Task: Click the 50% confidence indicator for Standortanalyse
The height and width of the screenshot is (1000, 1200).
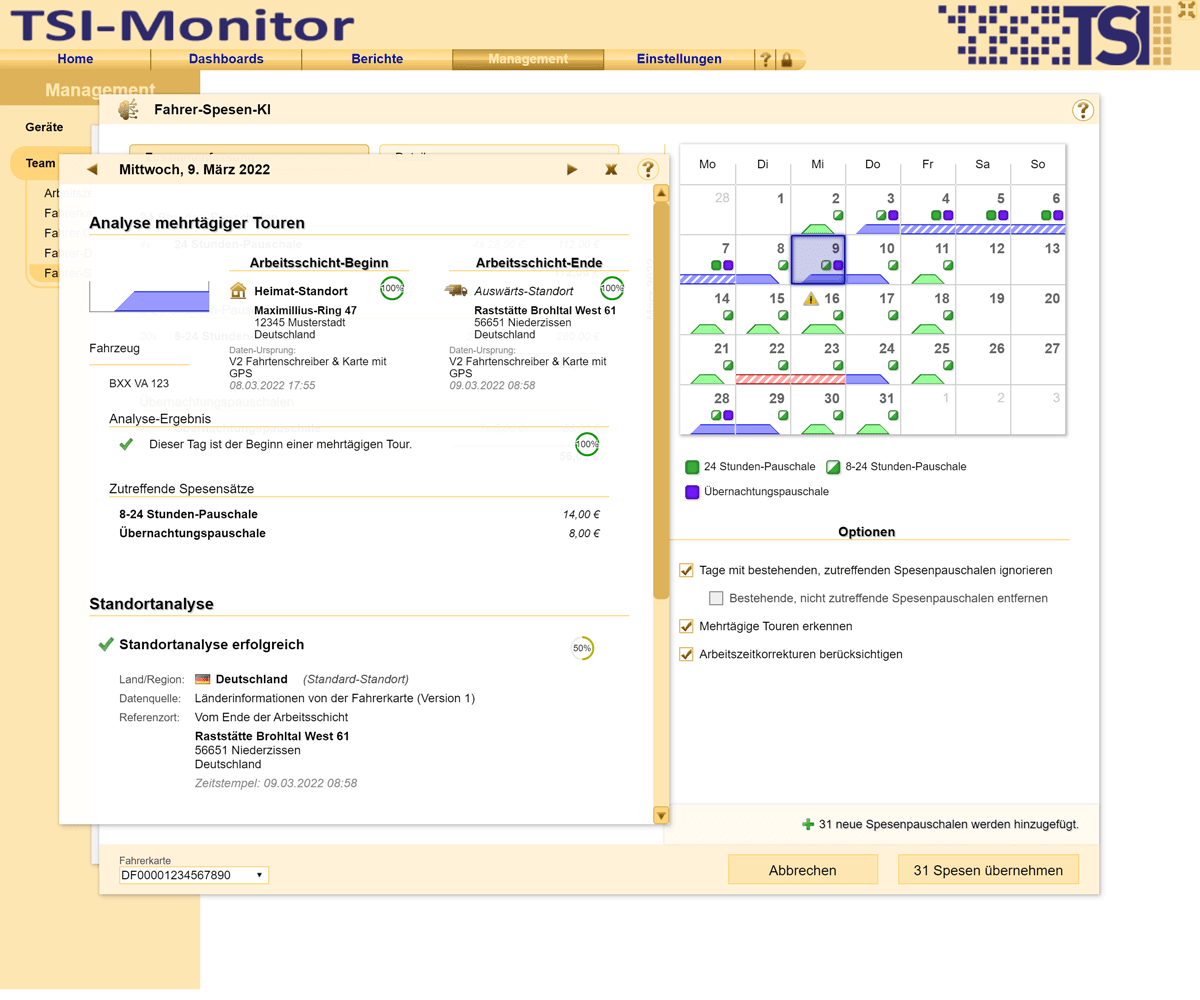Action: click(x=582, y=648)
